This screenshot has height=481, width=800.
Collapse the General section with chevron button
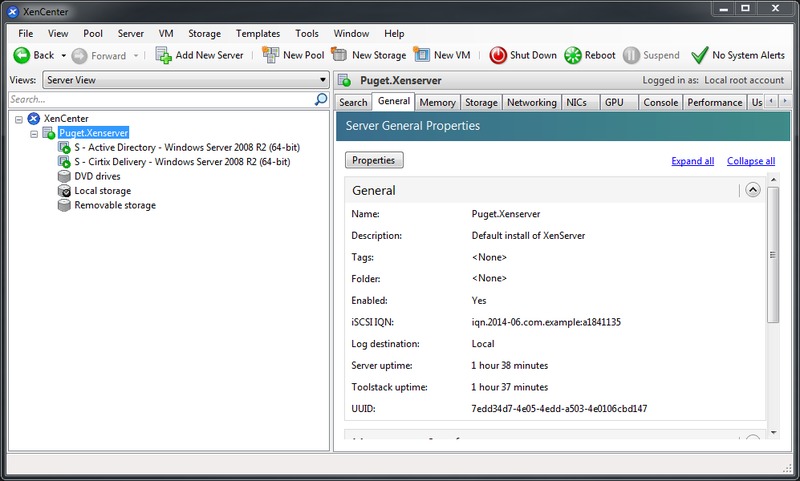pos(753,190)
